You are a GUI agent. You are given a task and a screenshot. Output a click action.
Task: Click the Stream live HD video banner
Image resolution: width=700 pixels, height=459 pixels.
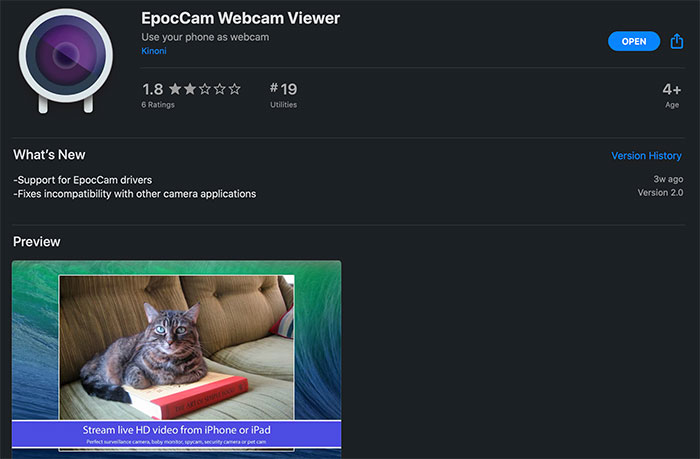pyautogui.click(x=176, y=434)
